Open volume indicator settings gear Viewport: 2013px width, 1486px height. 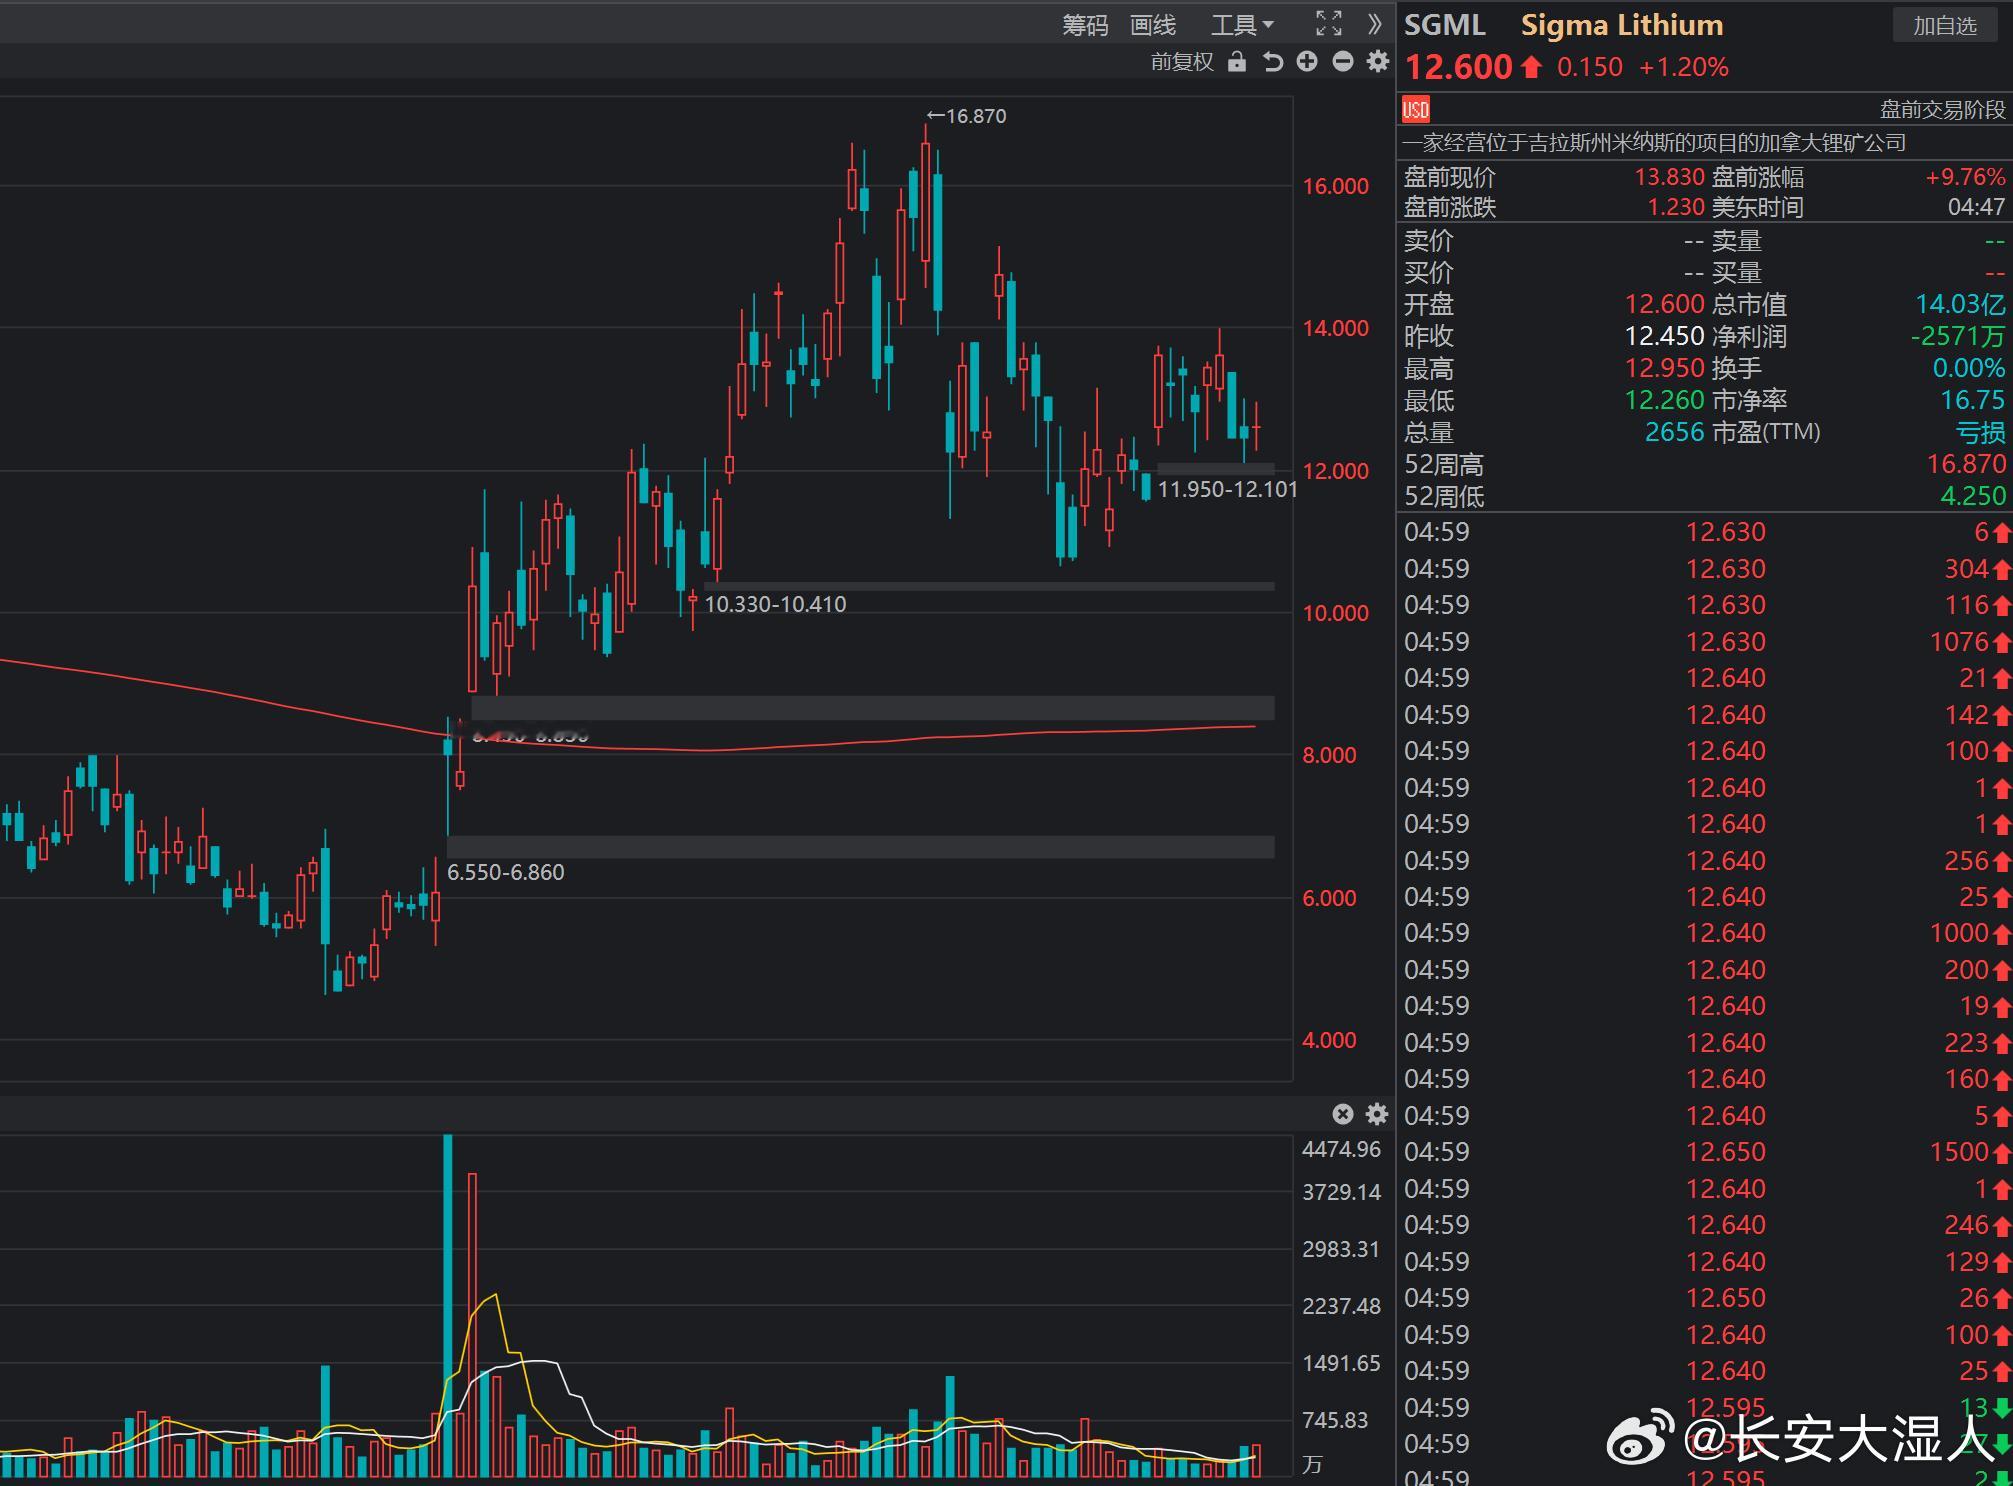[x=1377, y=1114]
